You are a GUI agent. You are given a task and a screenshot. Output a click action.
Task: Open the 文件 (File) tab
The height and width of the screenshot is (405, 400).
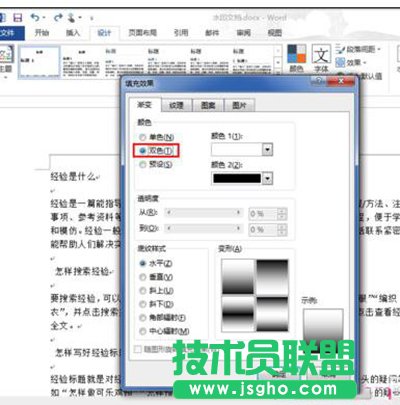[11, 33]
